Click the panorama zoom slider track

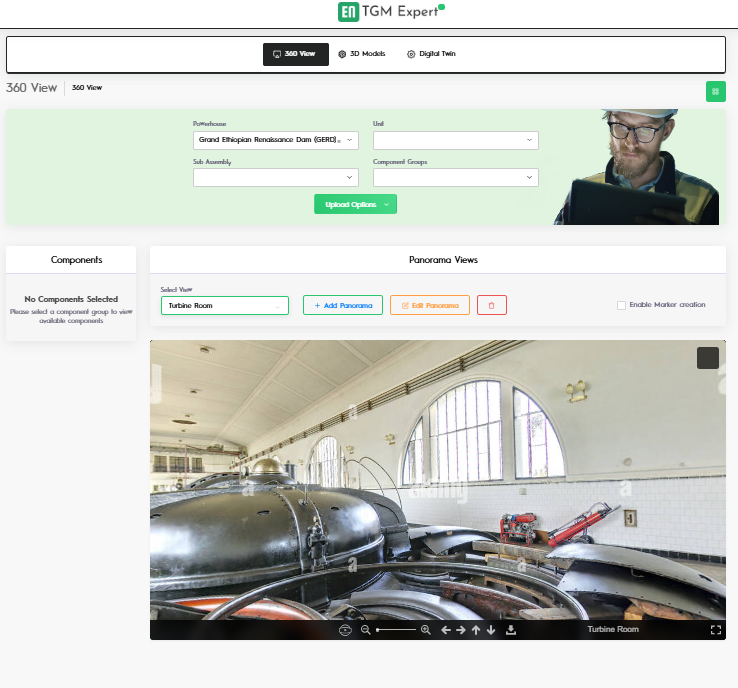pyautogui.click(x=396, y=630)
